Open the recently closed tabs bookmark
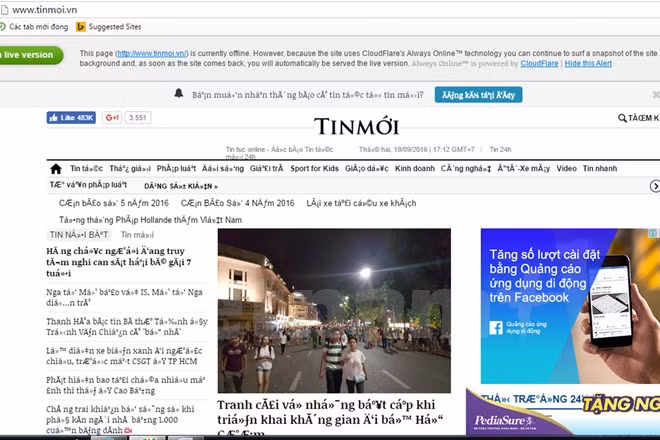Image resolution: width=660 pixels, height=440 pixels. click(x=34, y=27)
